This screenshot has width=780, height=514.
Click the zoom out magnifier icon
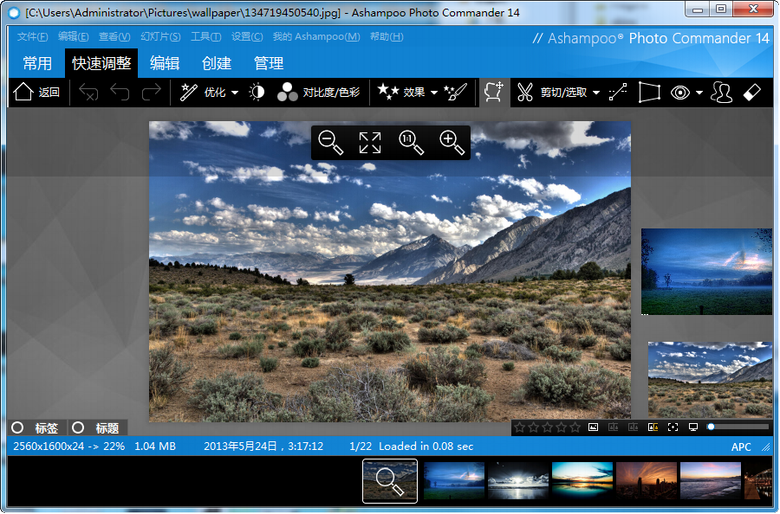point(331,143)
